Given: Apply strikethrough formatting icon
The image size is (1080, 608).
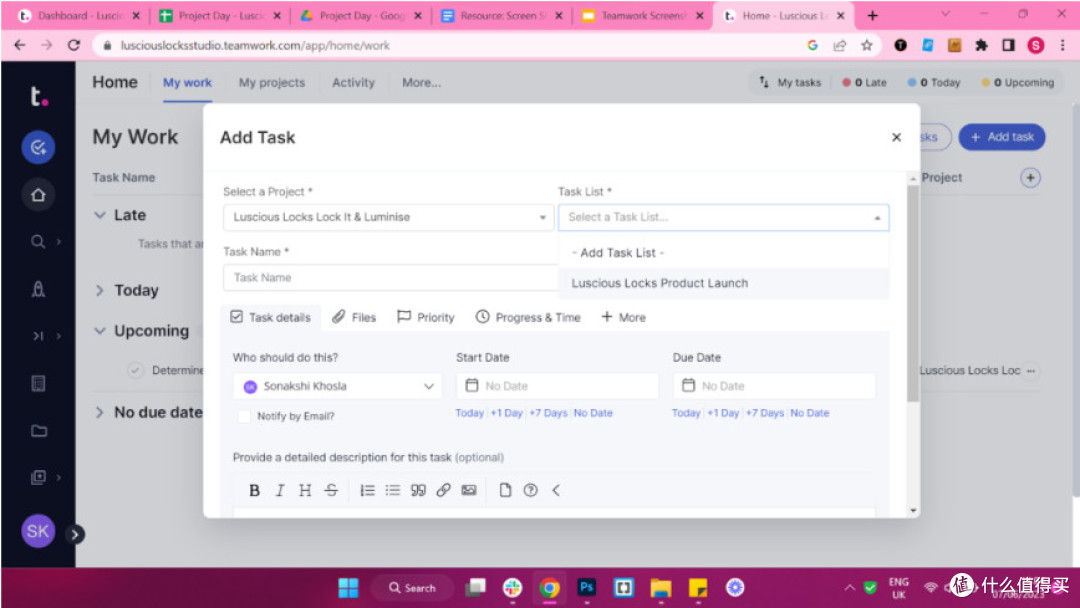Looking at the screenshot, I should click(x=331, y=490).
